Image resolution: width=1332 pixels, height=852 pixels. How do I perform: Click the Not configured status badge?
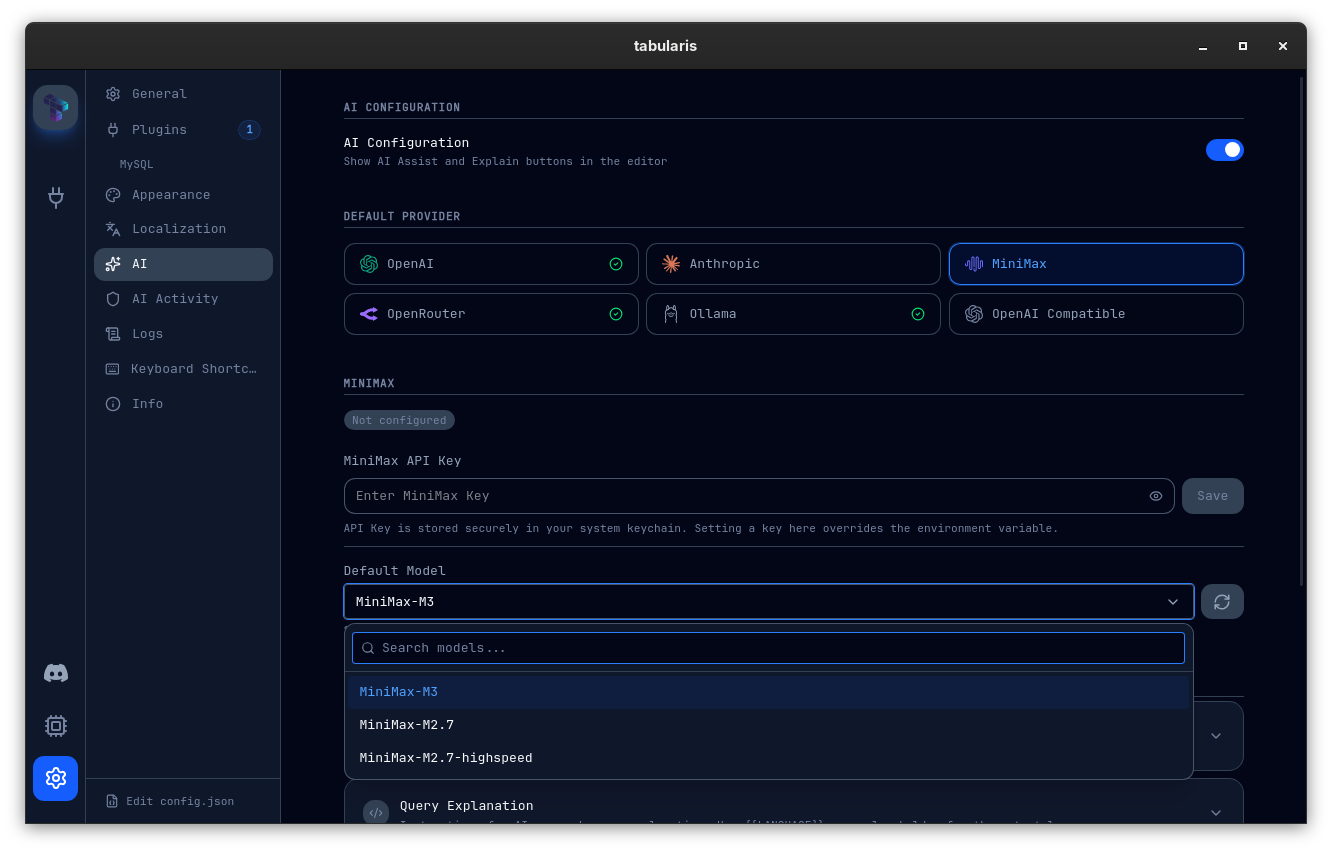pyautogui.click(x=399, y=420)
